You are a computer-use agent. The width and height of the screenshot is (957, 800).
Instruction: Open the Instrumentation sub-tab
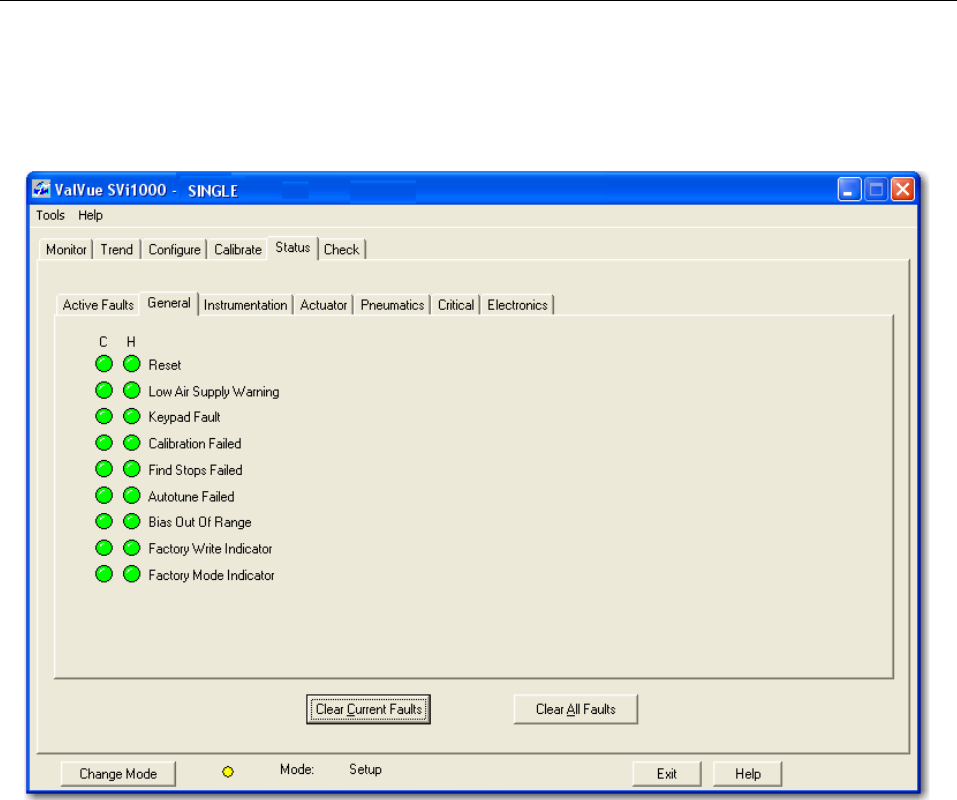[245, 305]
